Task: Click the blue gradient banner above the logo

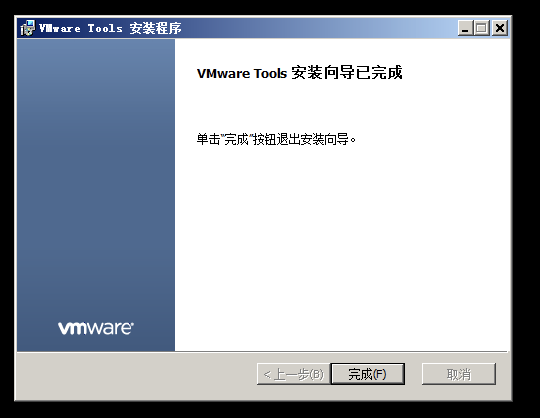Action: (96, 172)
